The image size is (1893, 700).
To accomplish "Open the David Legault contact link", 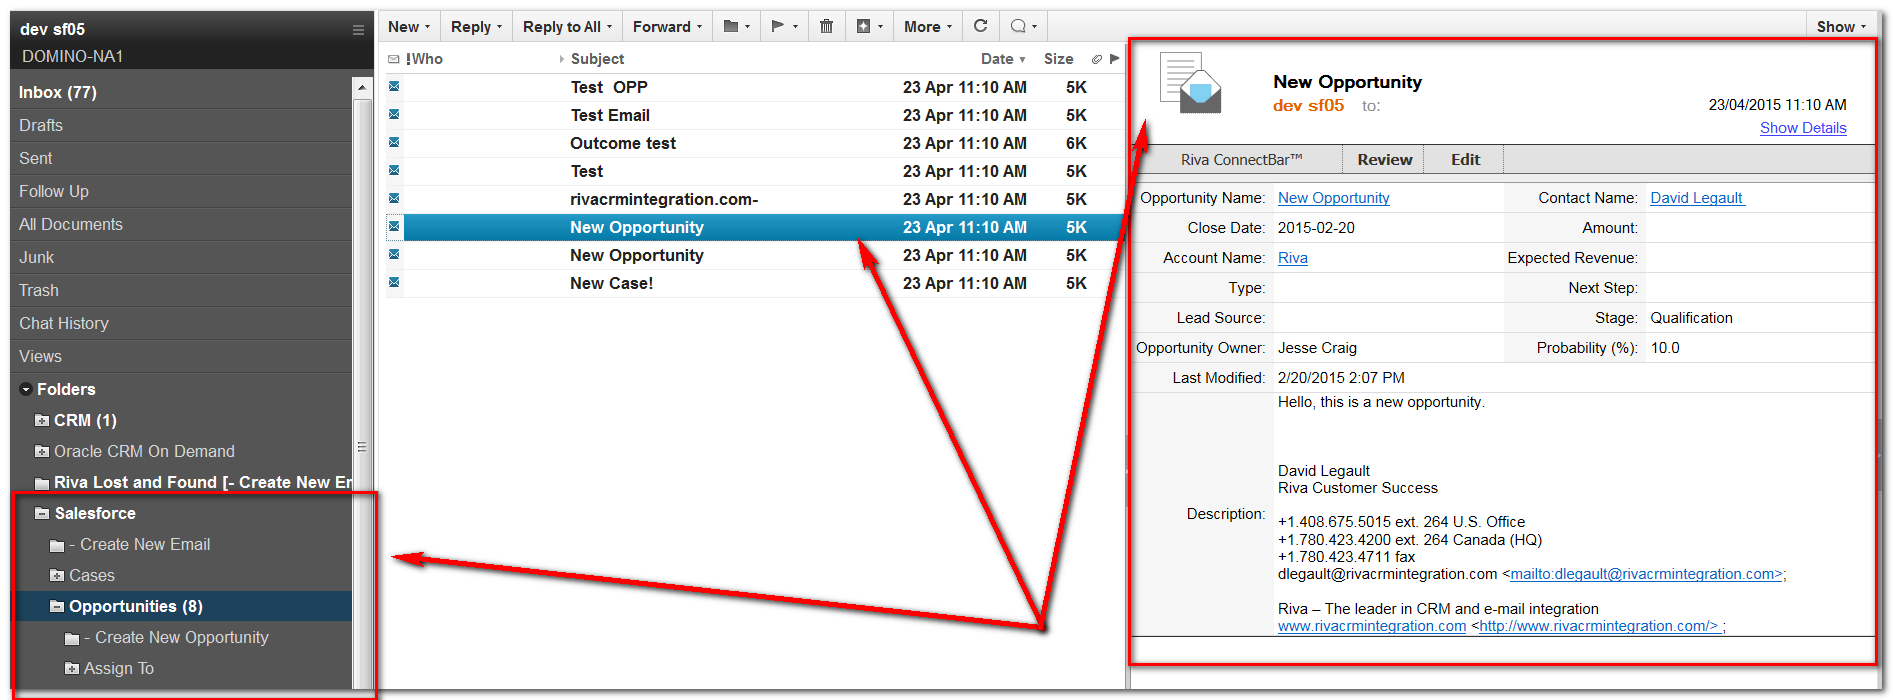I will pos(1697,198).
